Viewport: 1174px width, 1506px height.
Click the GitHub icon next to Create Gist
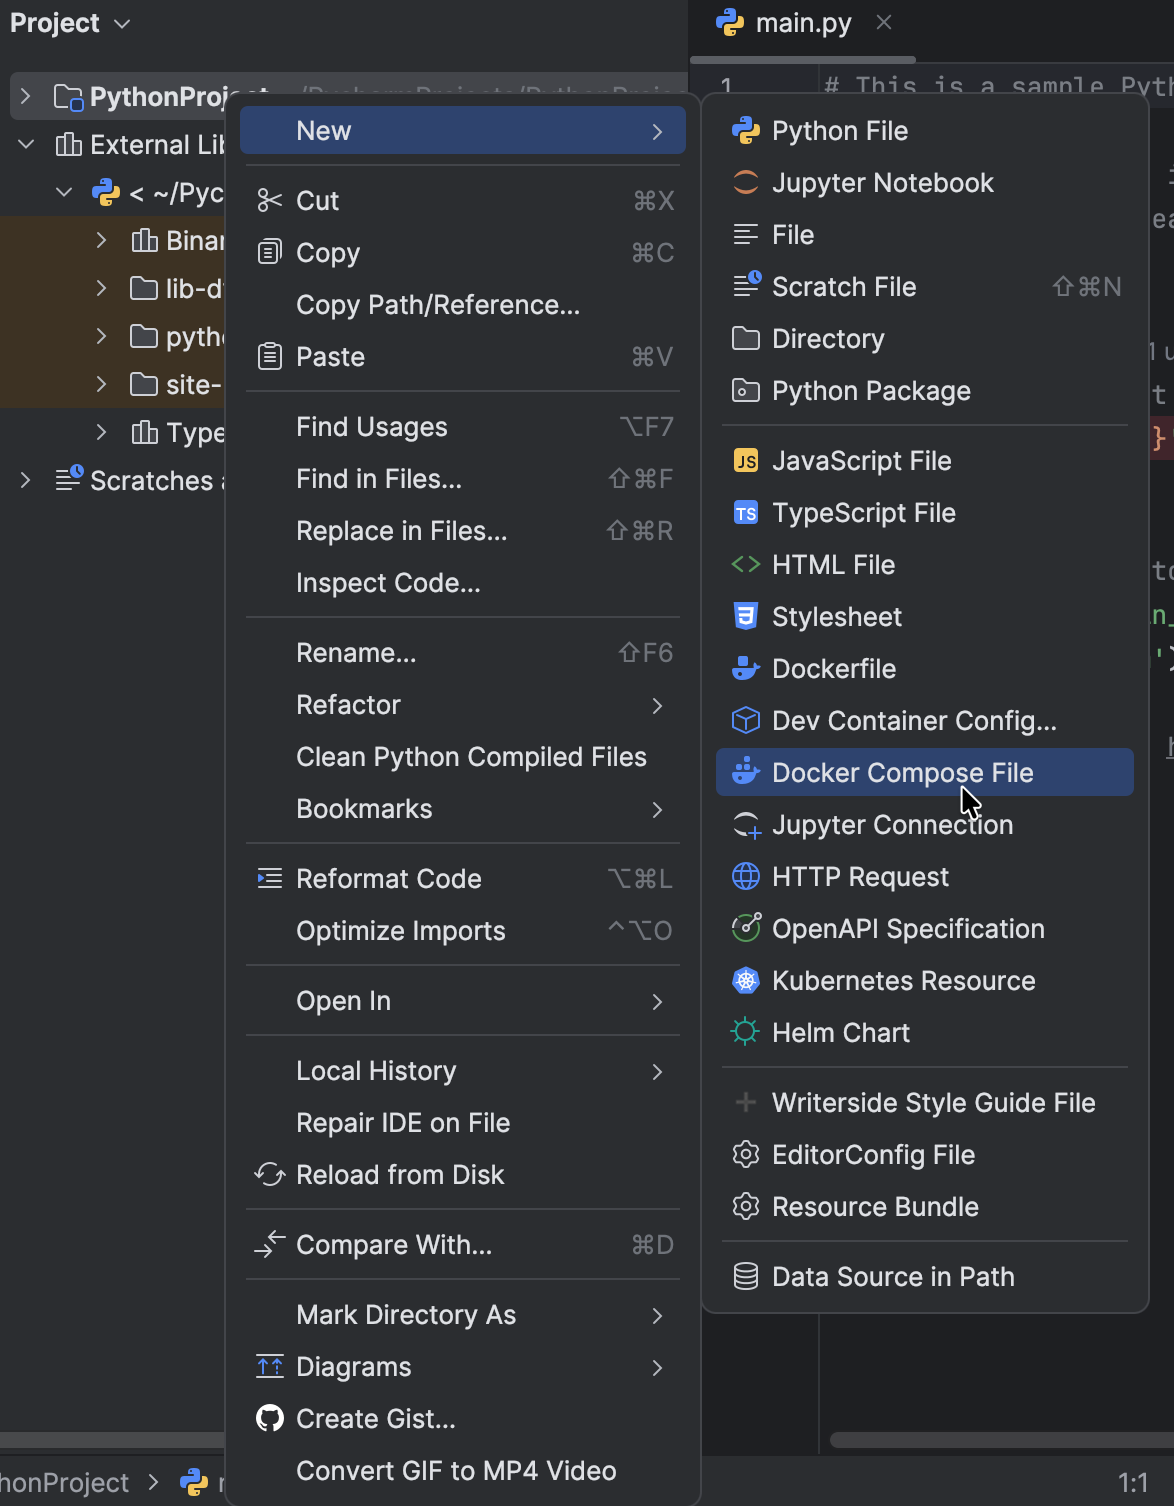[270, 1419]
